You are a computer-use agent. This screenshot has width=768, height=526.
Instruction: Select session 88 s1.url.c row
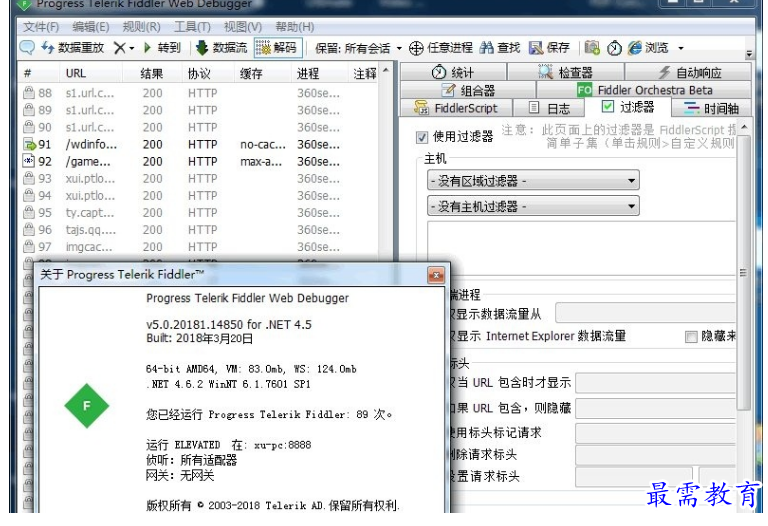[x=198, y=93]
